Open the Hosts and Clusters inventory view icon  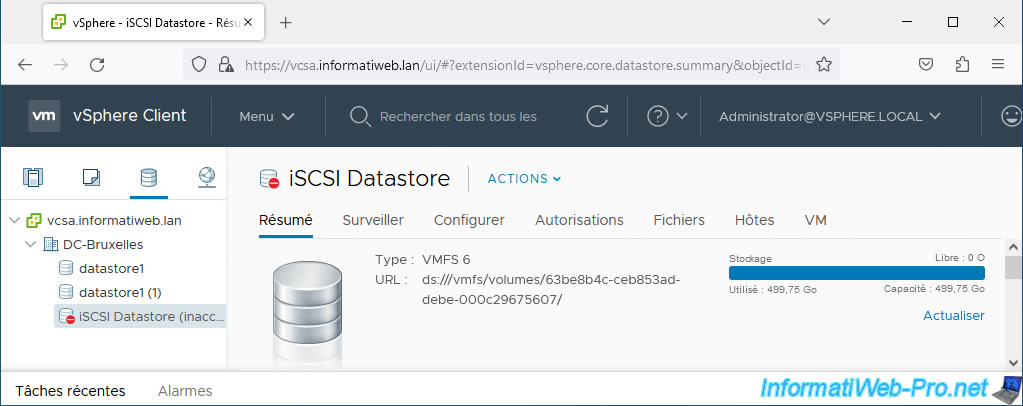(32, 177)
